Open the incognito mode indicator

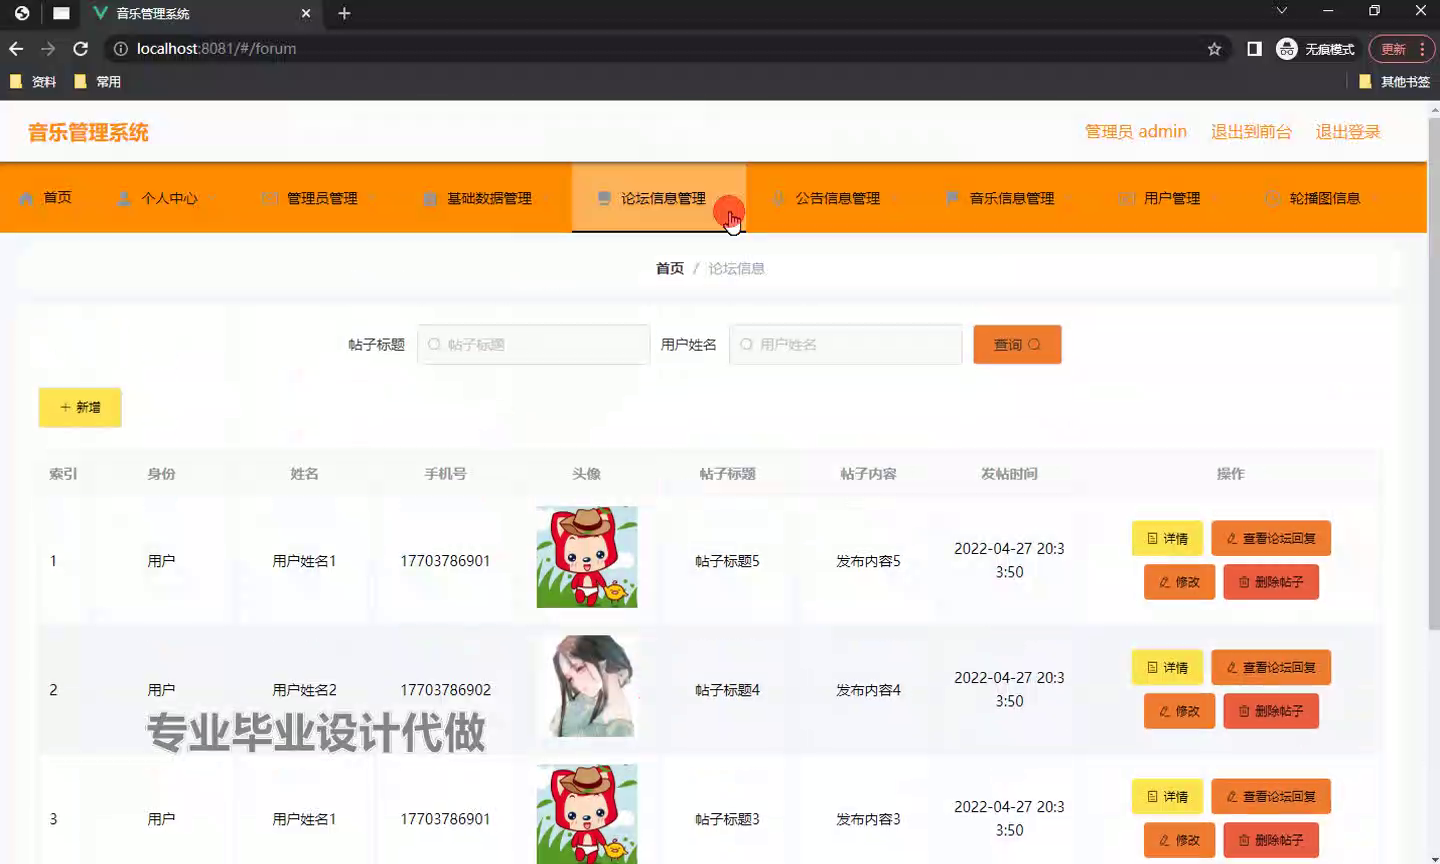1315,49
